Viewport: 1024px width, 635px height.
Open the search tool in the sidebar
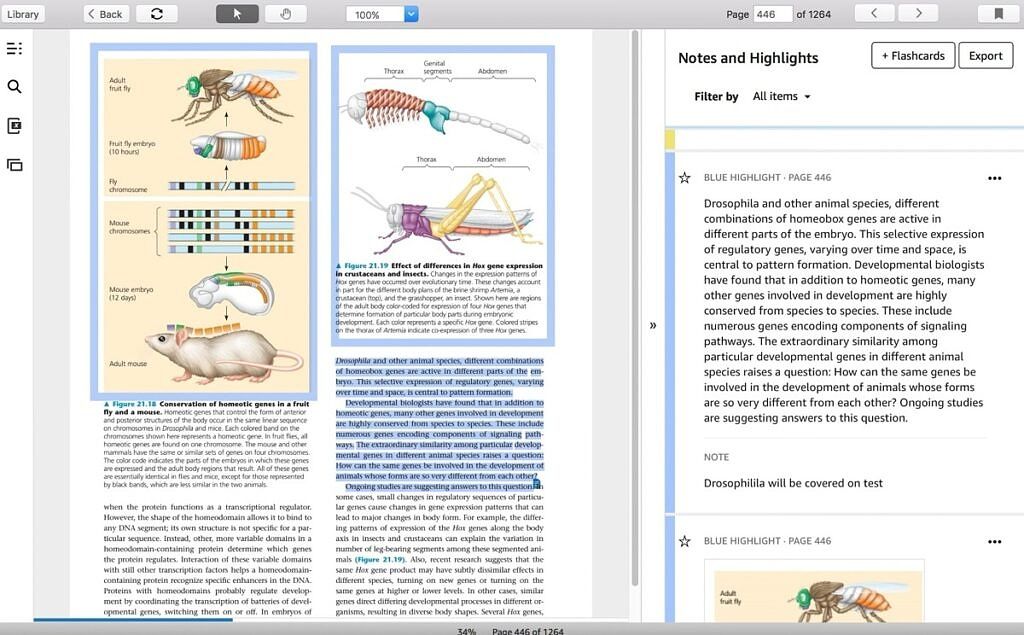[14, 86]
